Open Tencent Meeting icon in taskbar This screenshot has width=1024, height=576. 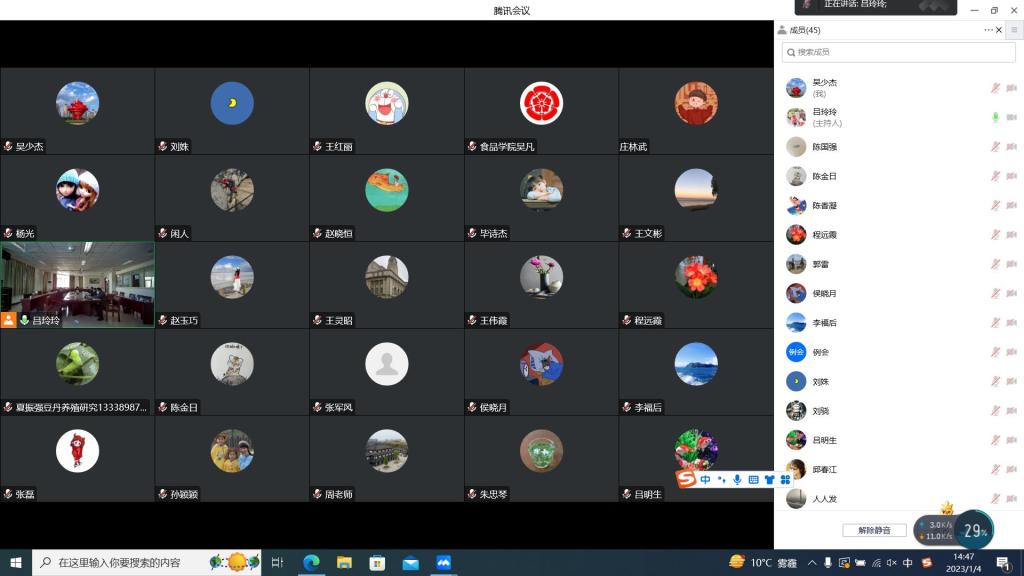click(x=443, y=563)
